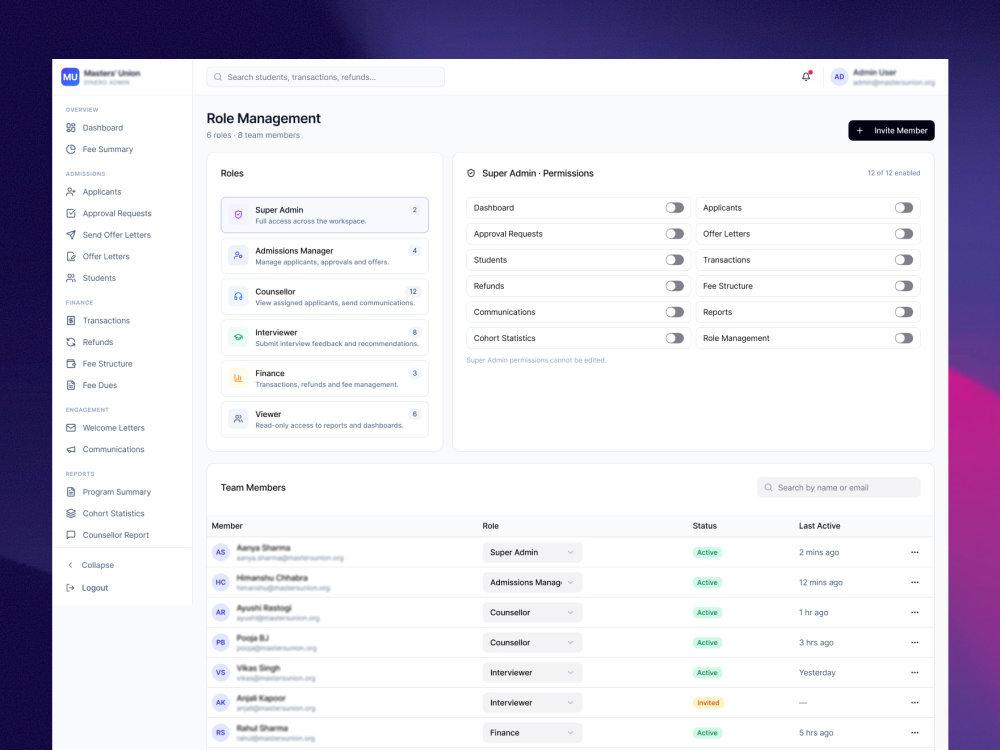This screenshot has width=1000, height=750.
Task: Open Fee Summary in the sidebar
Action: coord(99,149)
